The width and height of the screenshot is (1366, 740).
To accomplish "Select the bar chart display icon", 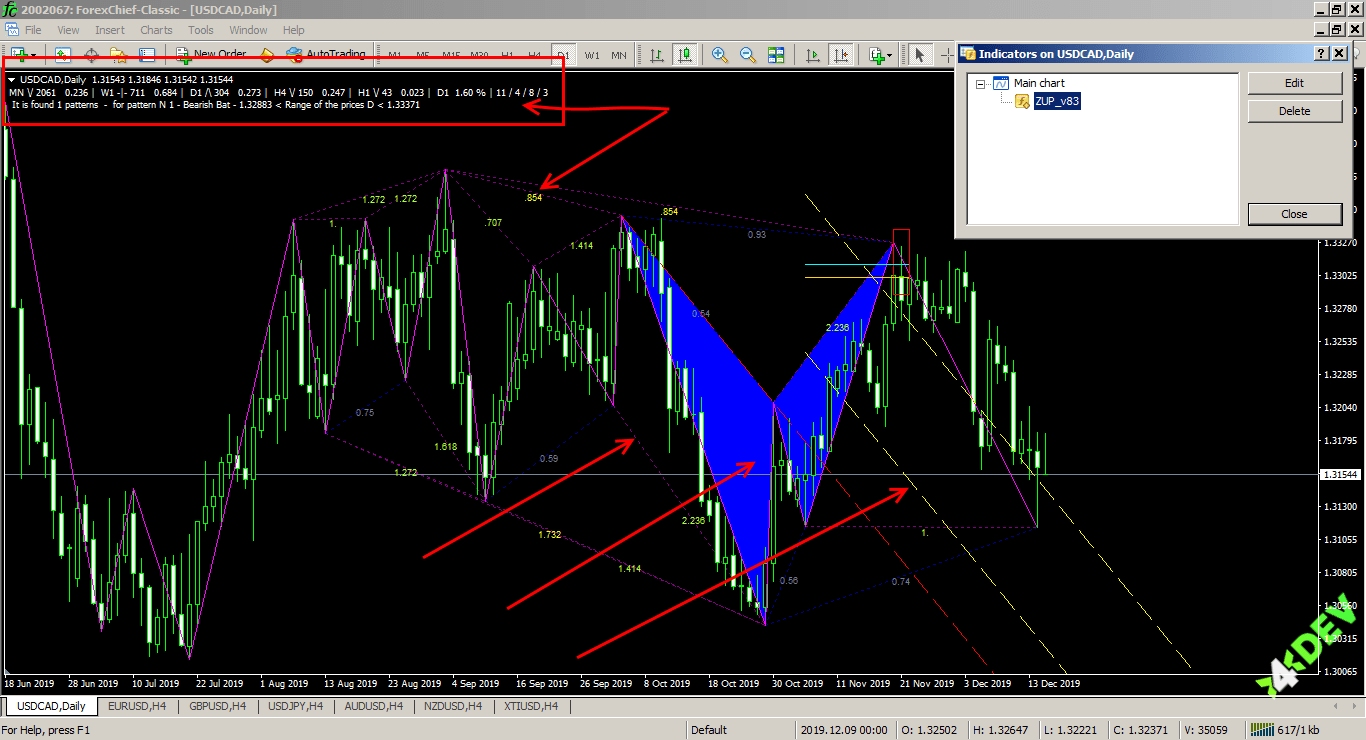I will (657, 55).
